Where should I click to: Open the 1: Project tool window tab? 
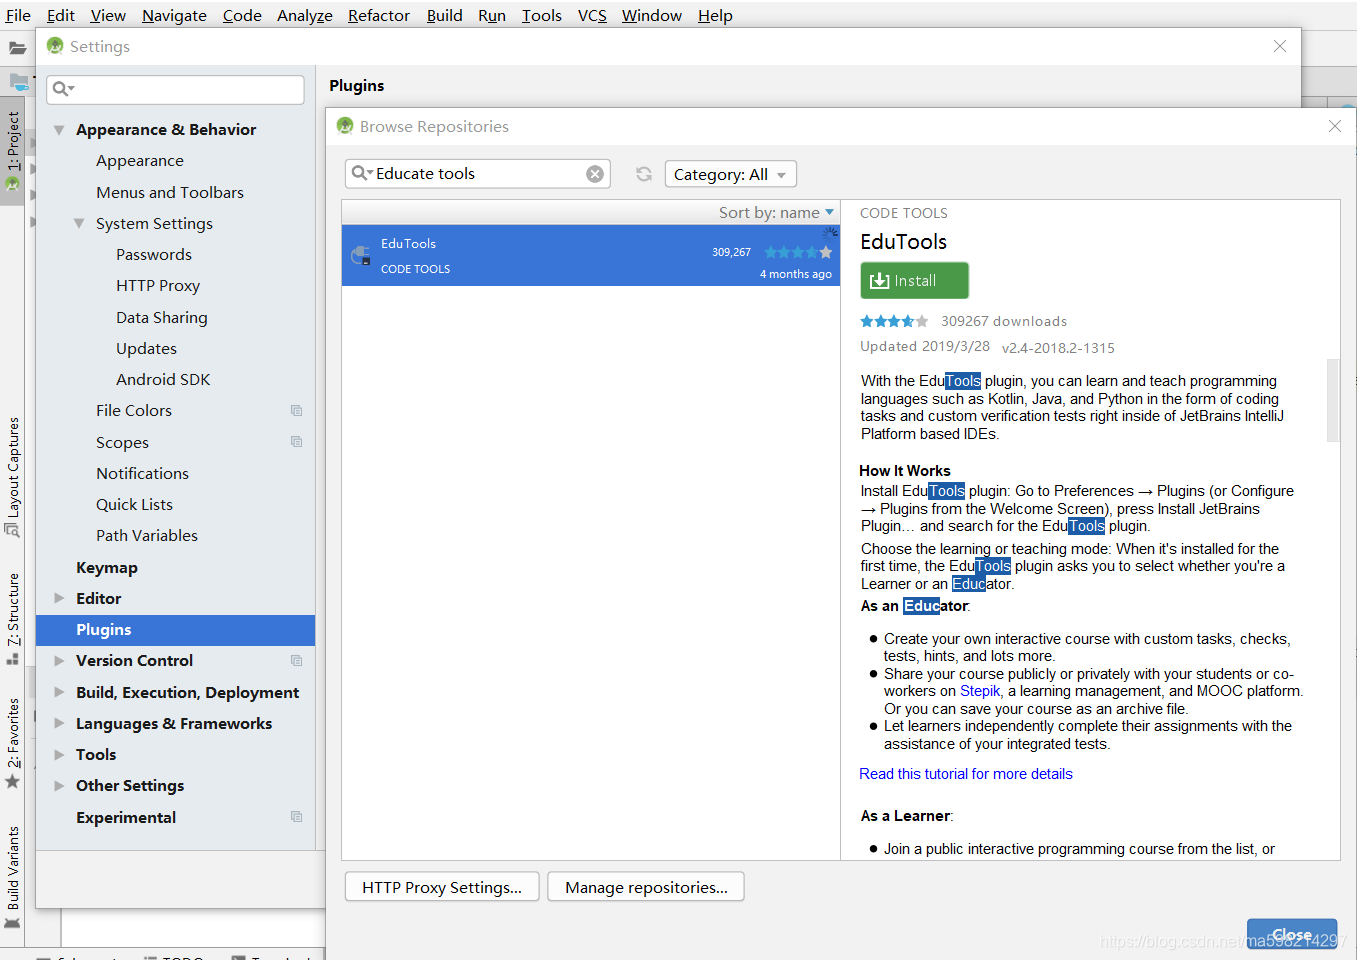(x=13, y=151)
